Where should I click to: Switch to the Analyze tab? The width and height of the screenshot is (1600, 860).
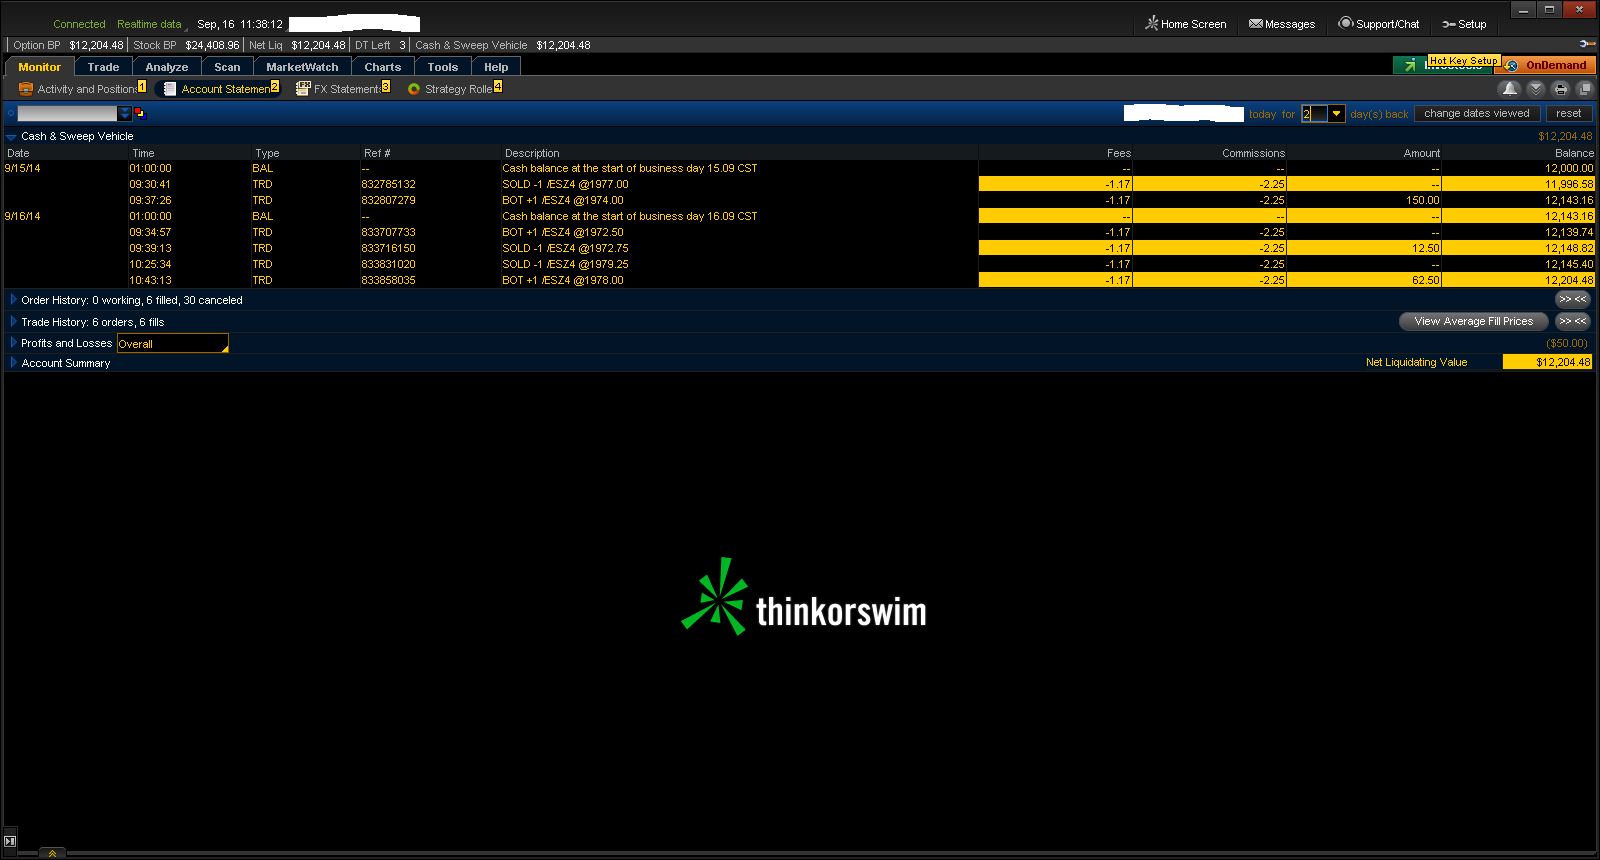(x=167, y=67)
